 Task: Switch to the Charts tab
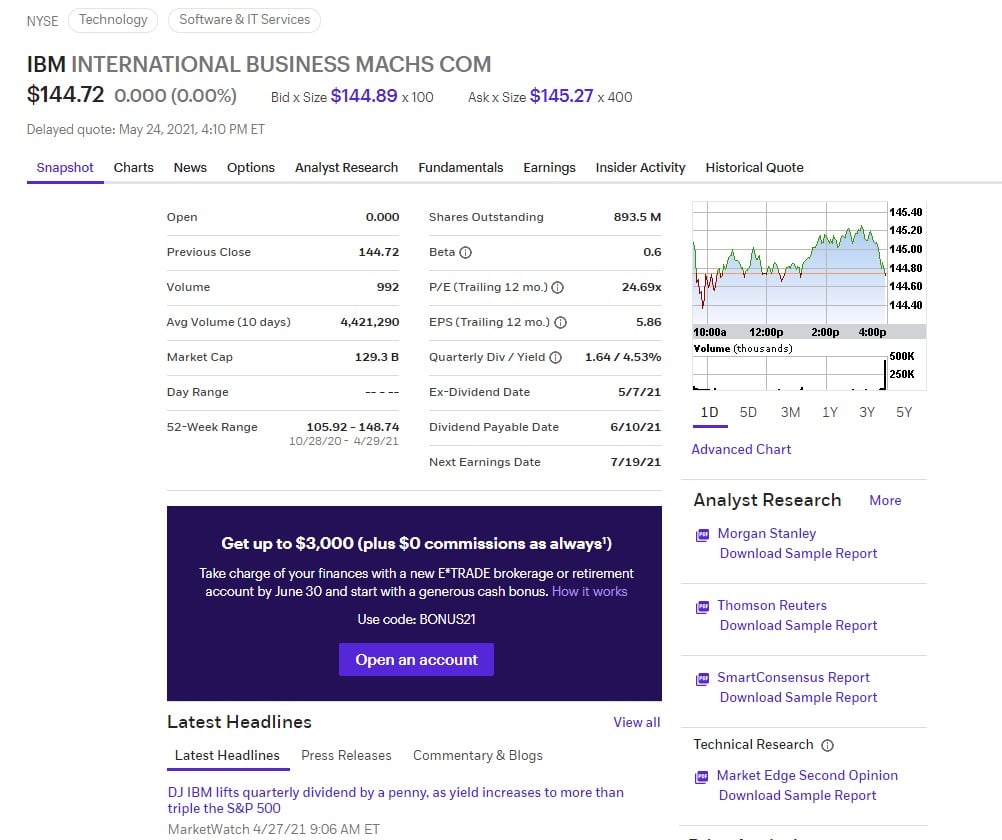point(134,167)
